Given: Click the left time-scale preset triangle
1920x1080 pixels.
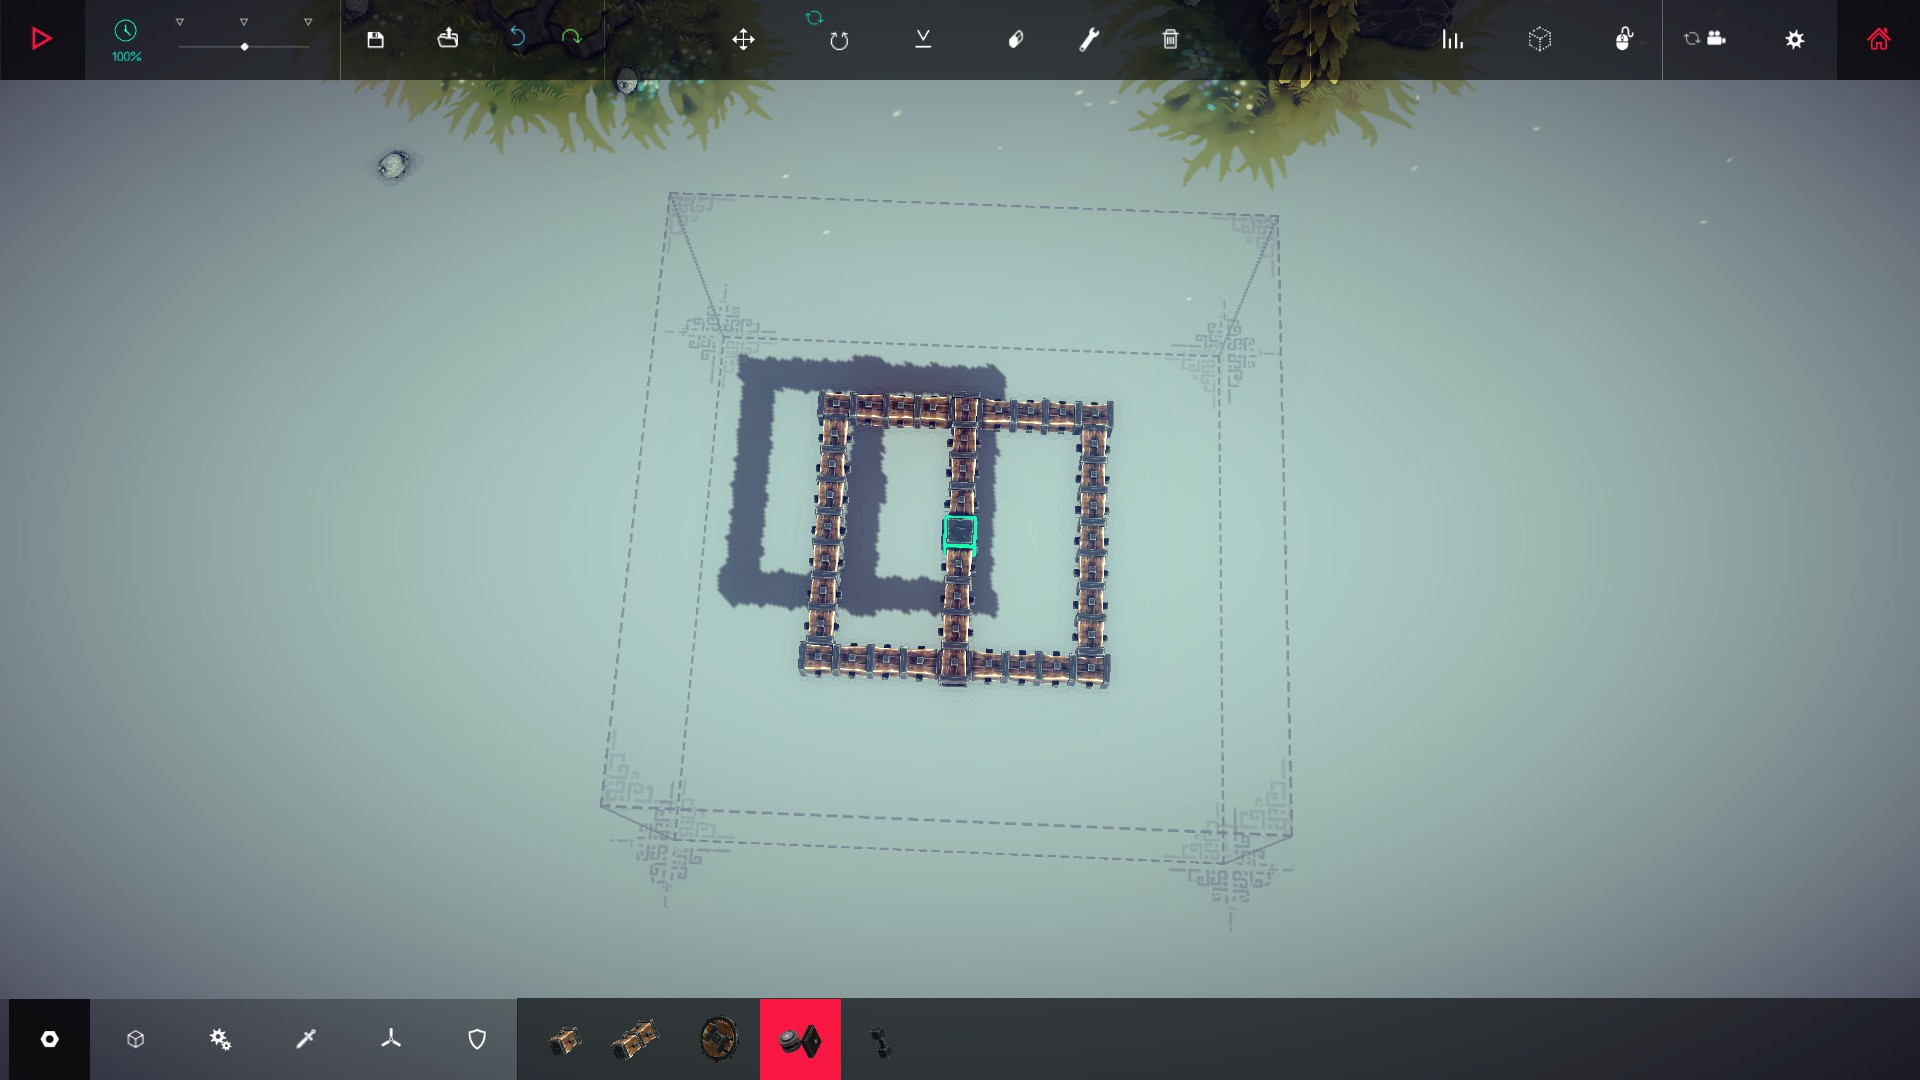Looking at the screenshot, I should 180,22.
